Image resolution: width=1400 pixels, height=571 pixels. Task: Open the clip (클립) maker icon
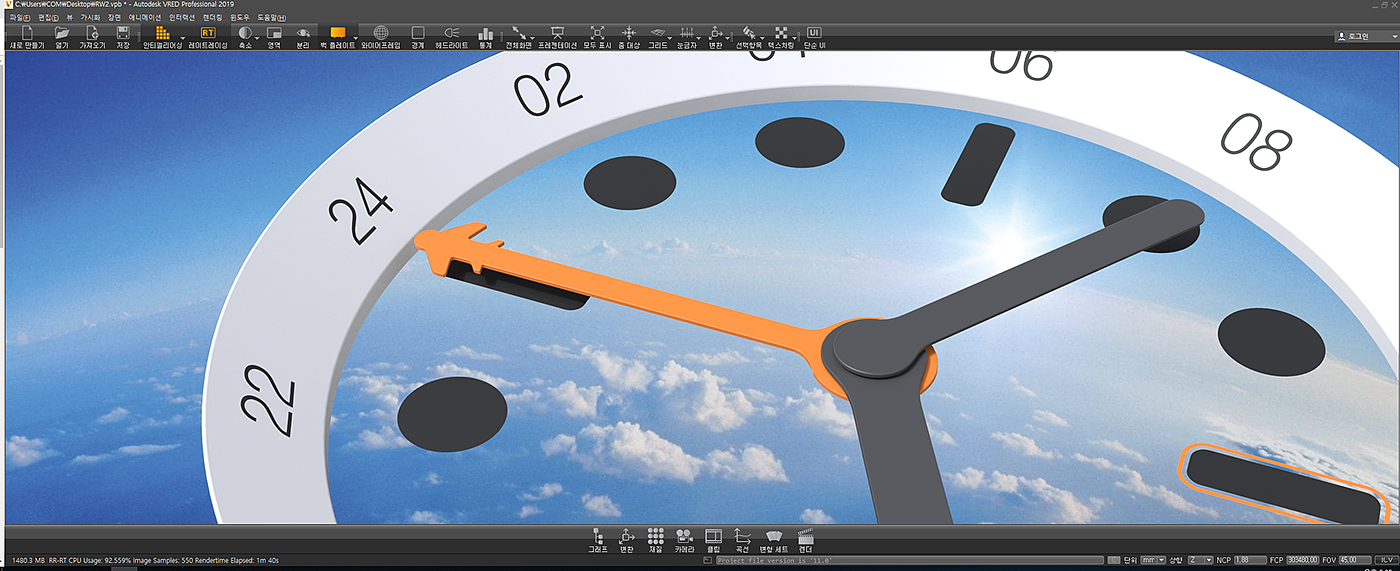click(713, 537)
